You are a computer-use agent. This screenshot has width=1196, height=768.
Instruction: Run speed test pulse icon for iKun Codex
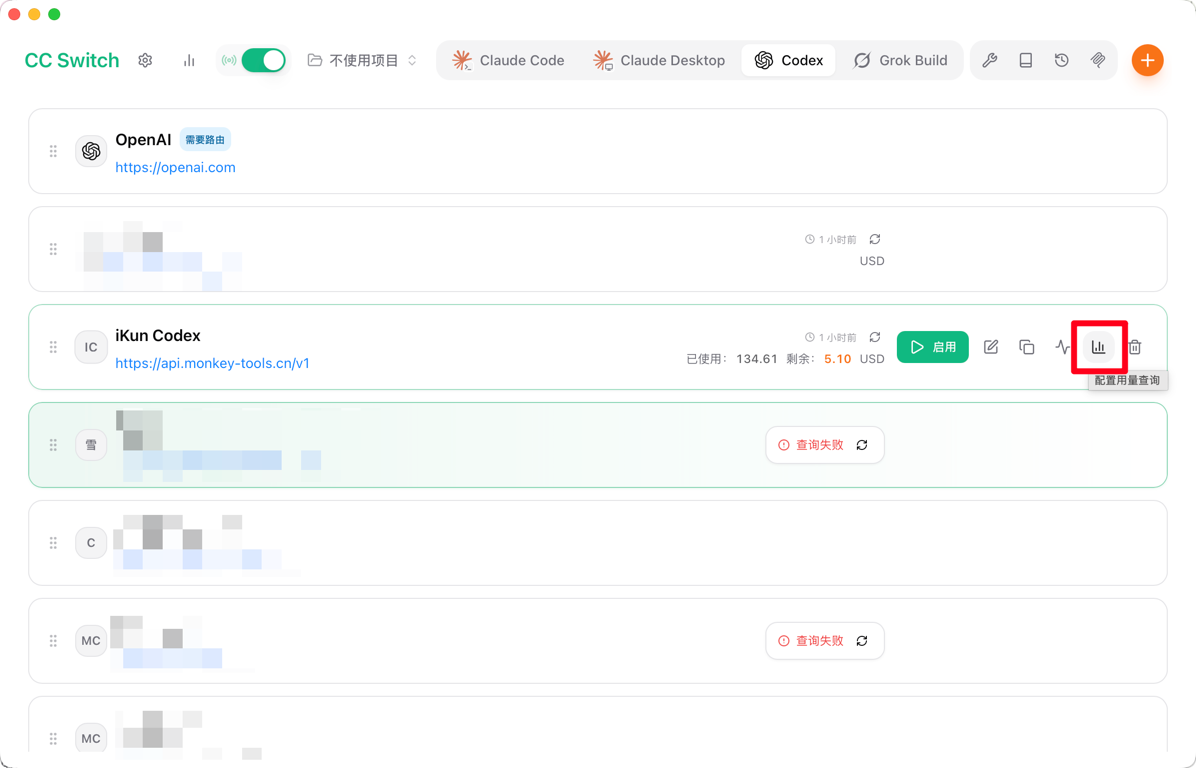(x=1063, y=347)
